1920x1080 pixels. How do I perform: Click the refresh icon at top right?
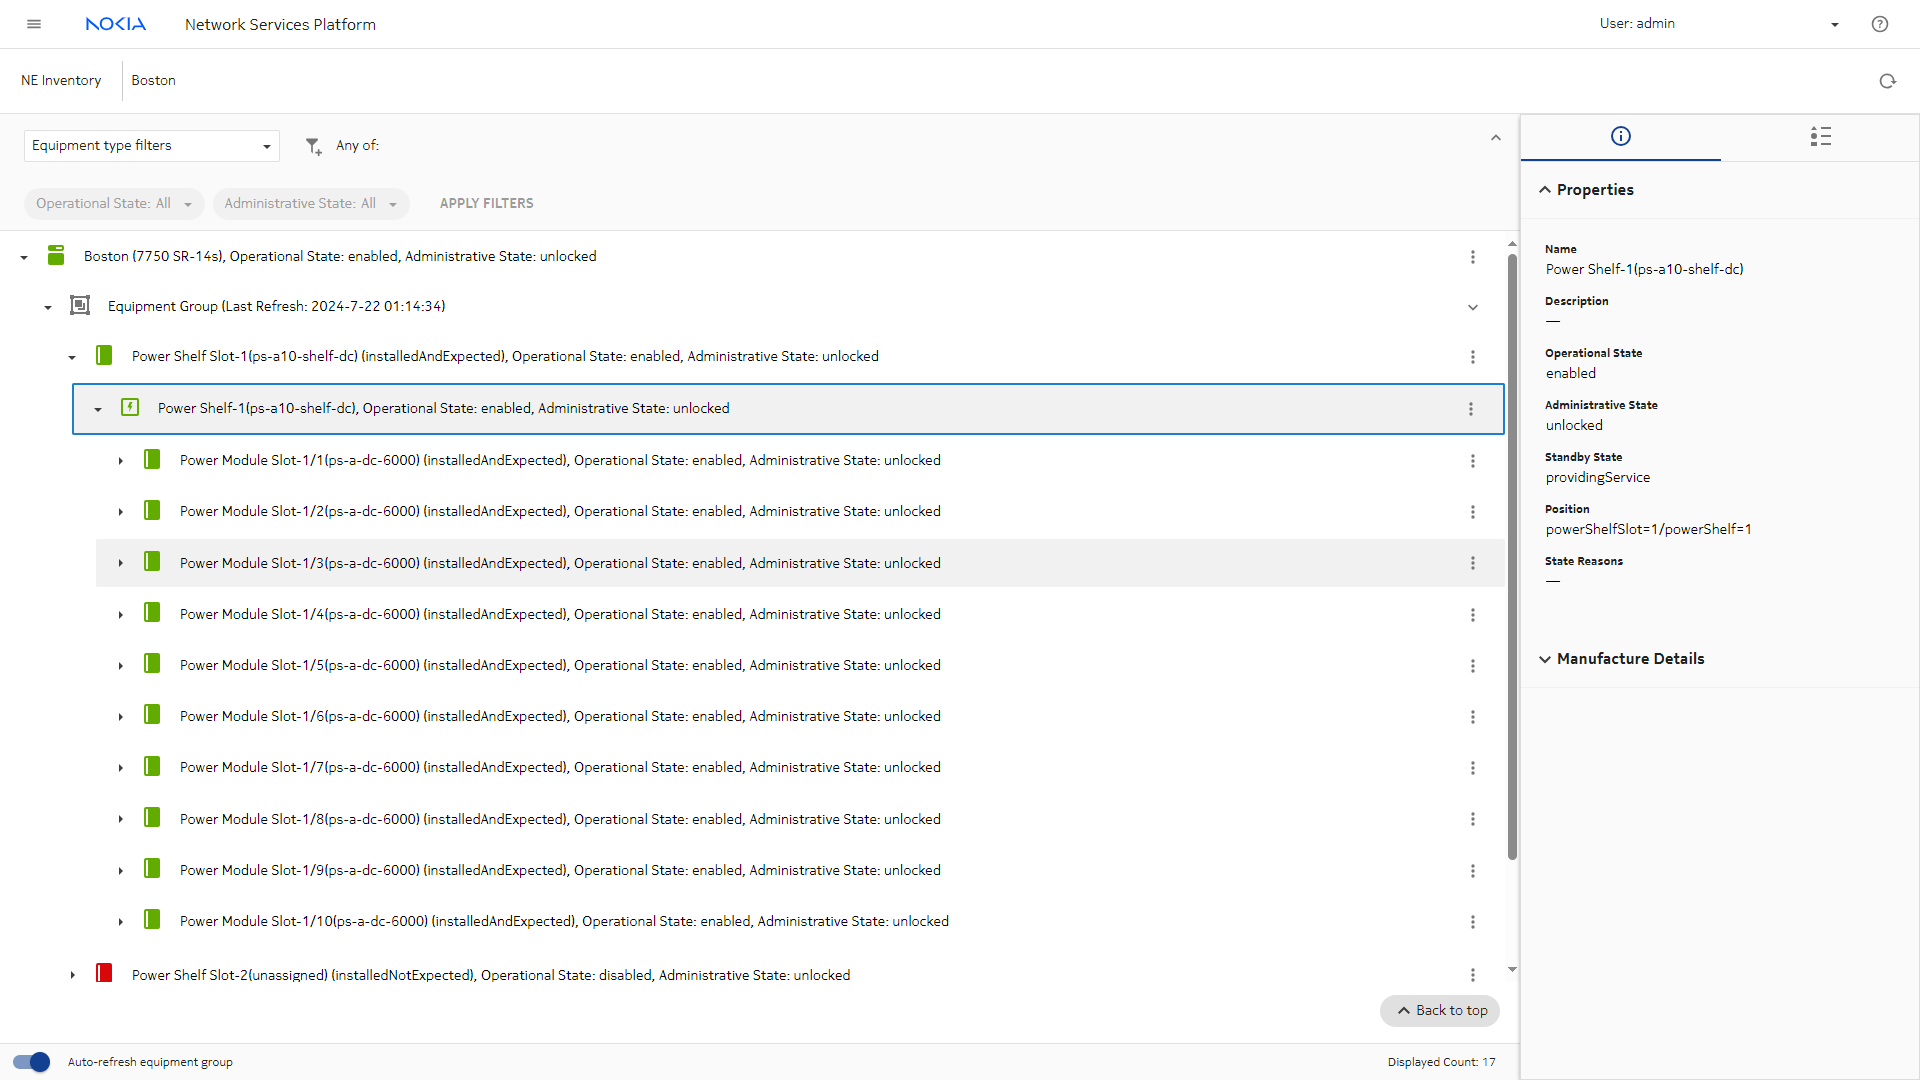tap(1887, 81)
